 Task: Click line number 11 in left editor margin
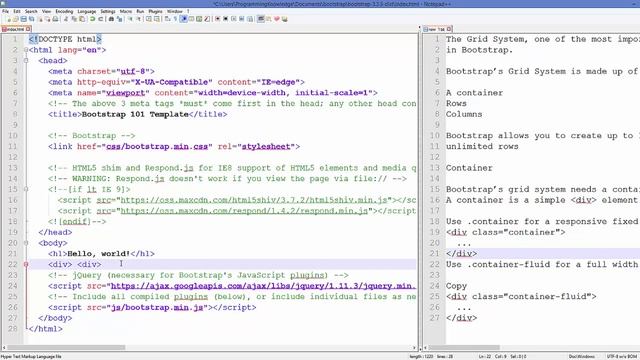click(x=13, y=147)
